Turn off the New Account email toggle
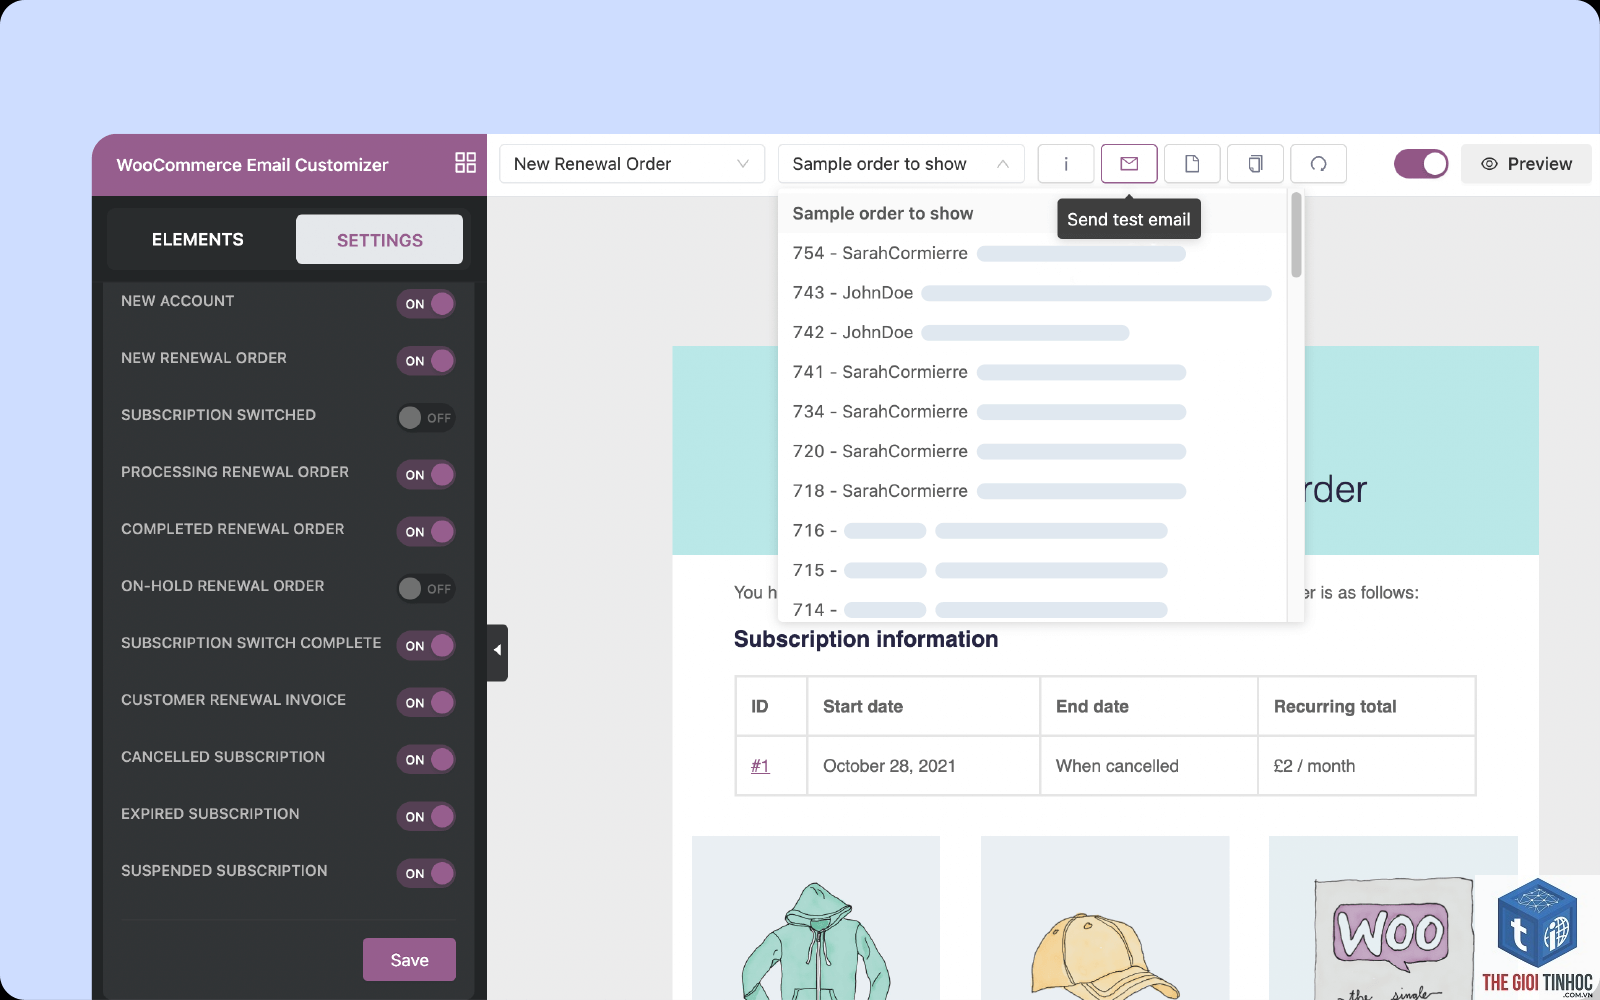Screen dimensions: 1600x1000 426,304
